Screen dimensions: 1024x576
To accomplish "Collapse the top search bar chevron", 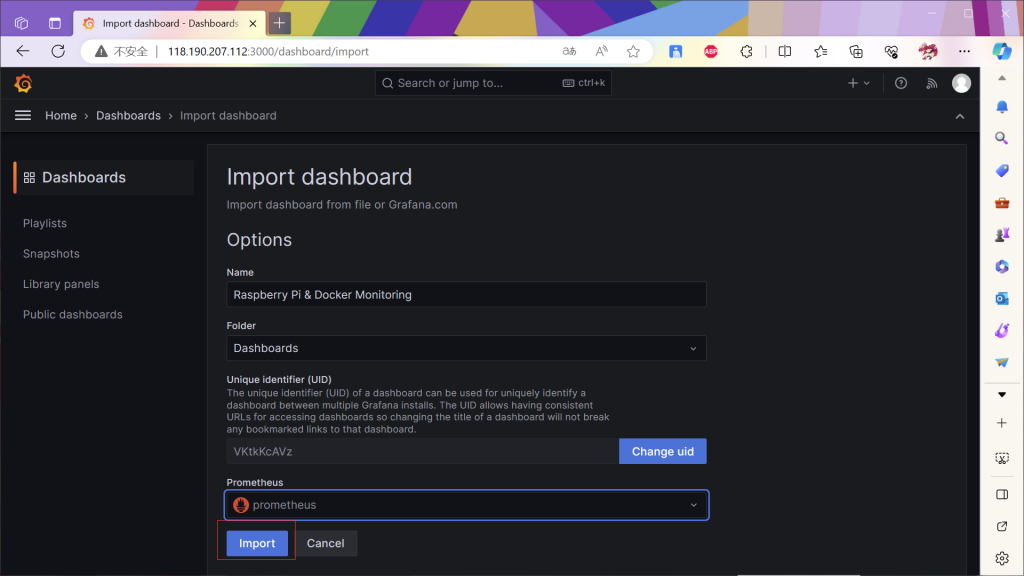I will tap(959, 116).
